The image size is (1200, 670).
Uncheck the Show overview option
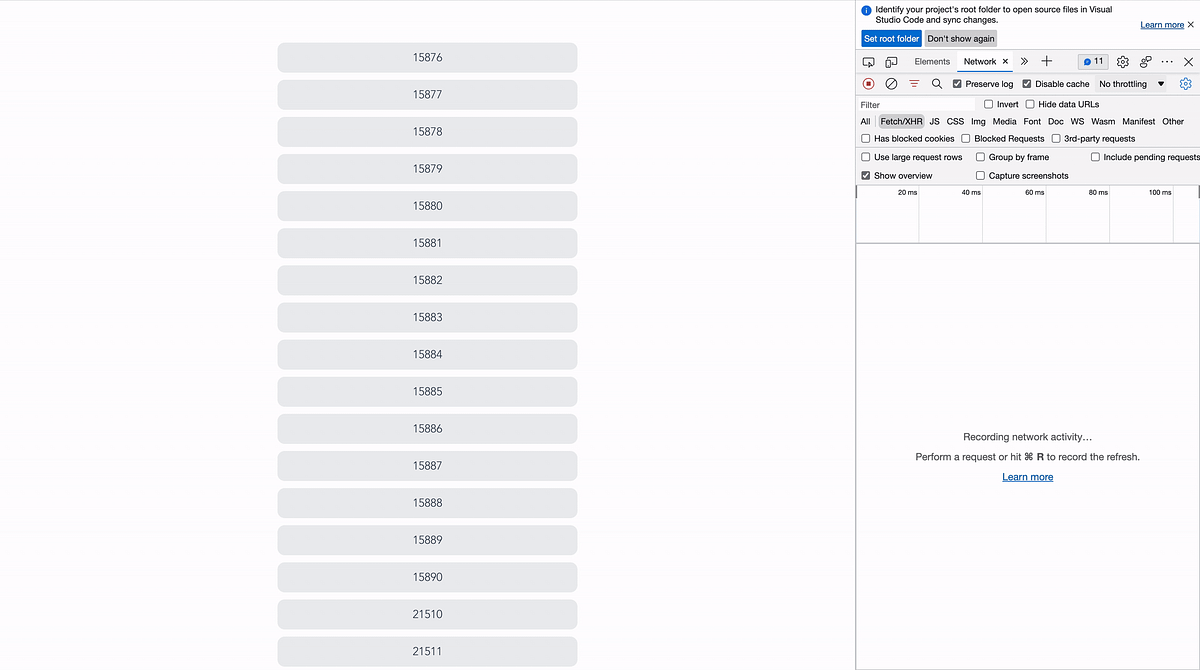pos(865,175)
